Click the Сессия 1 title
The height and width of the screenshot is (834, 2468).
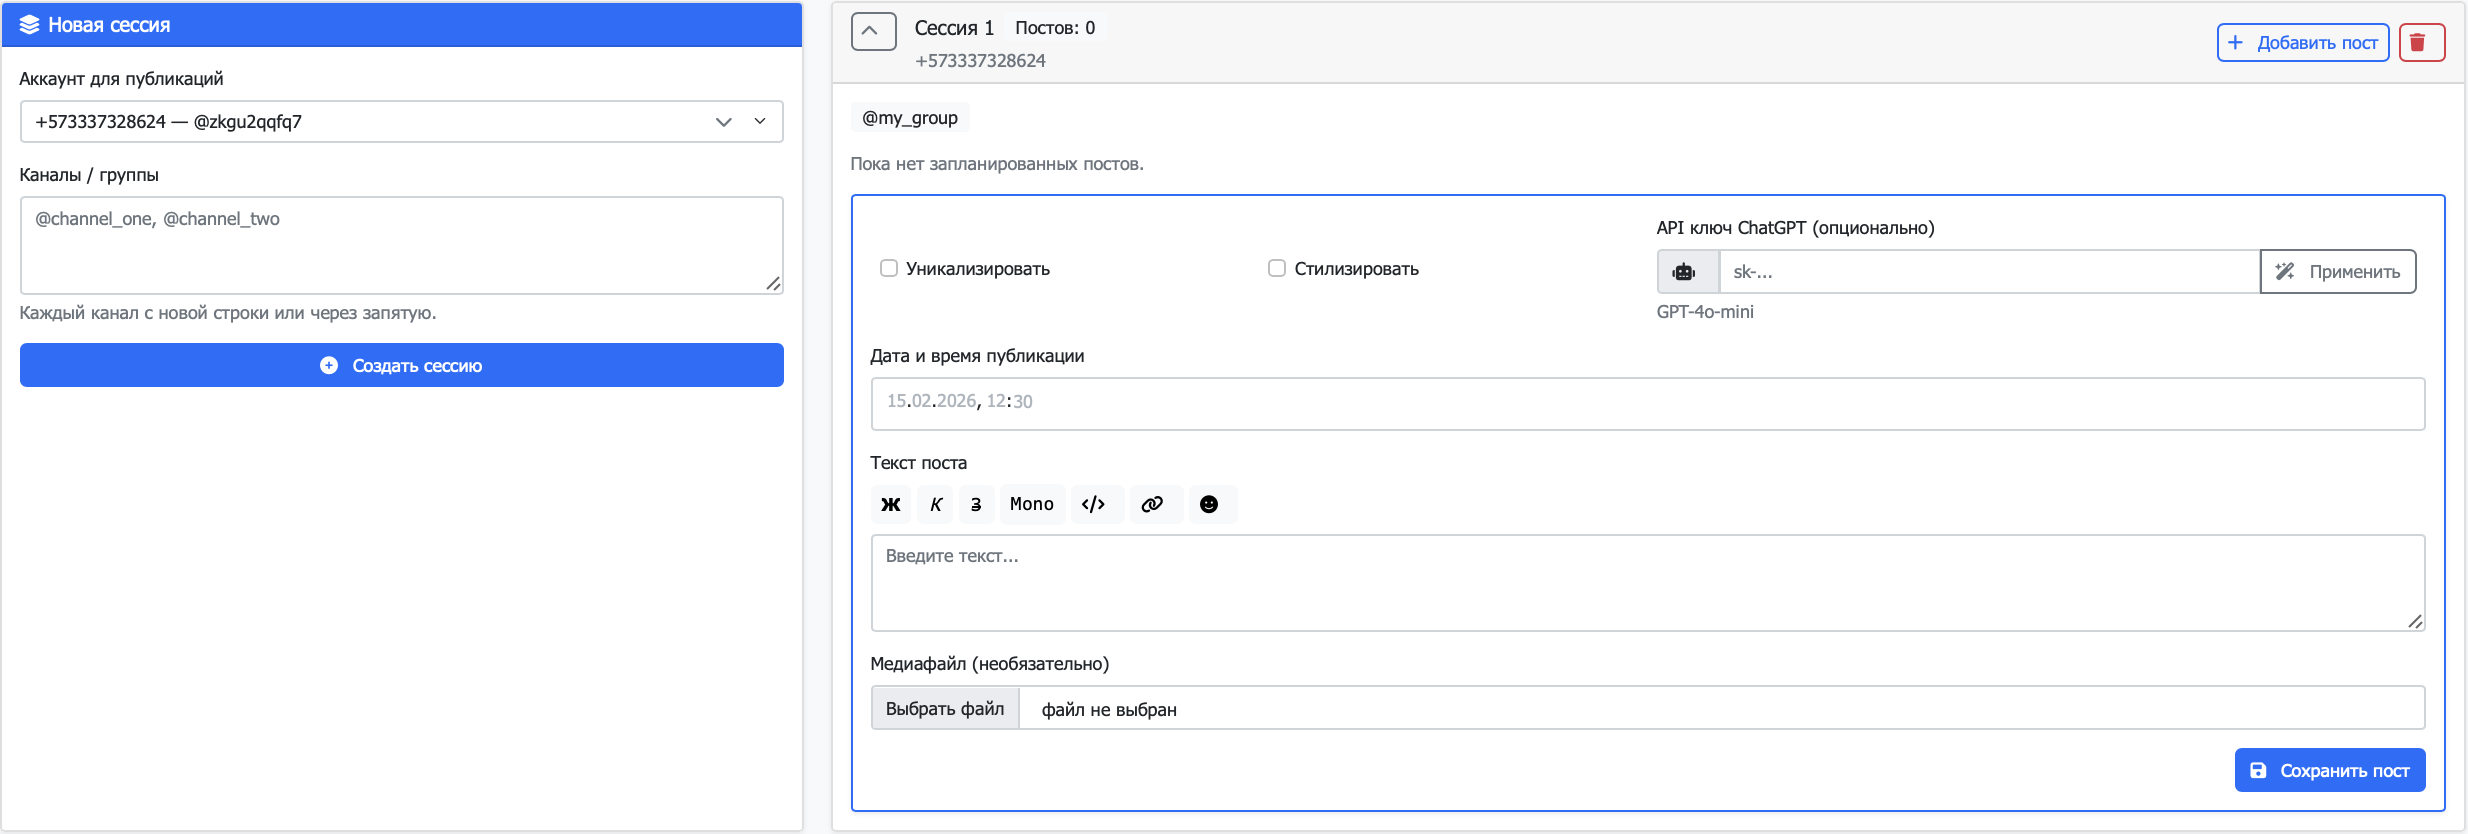point(954,28)
